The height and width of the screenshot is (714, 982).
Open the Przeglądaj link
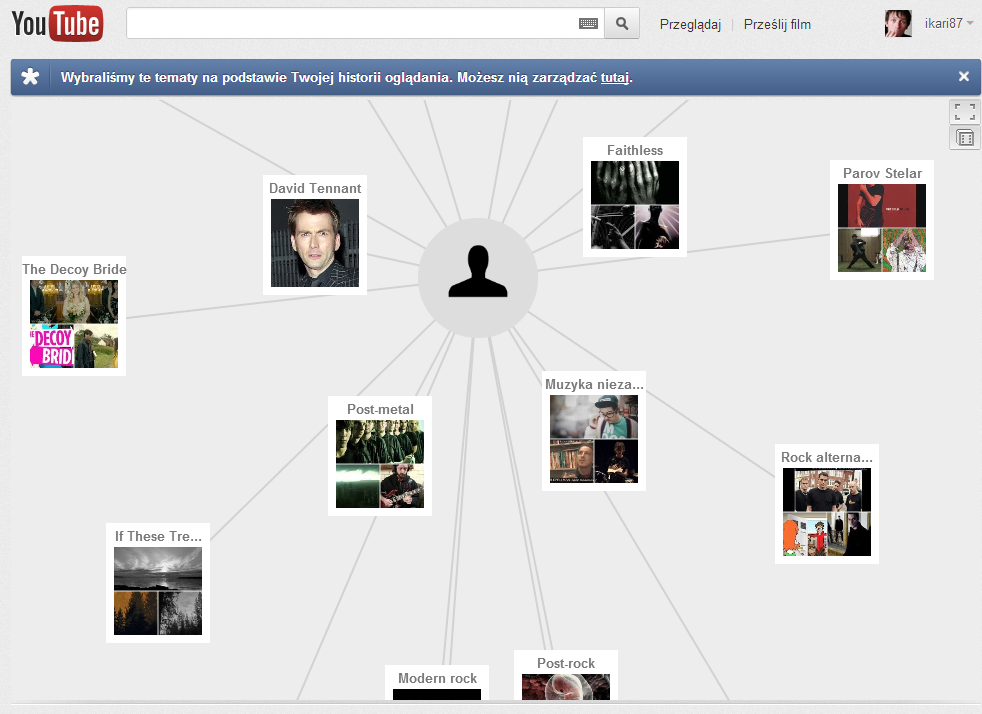tap(690, 24)
